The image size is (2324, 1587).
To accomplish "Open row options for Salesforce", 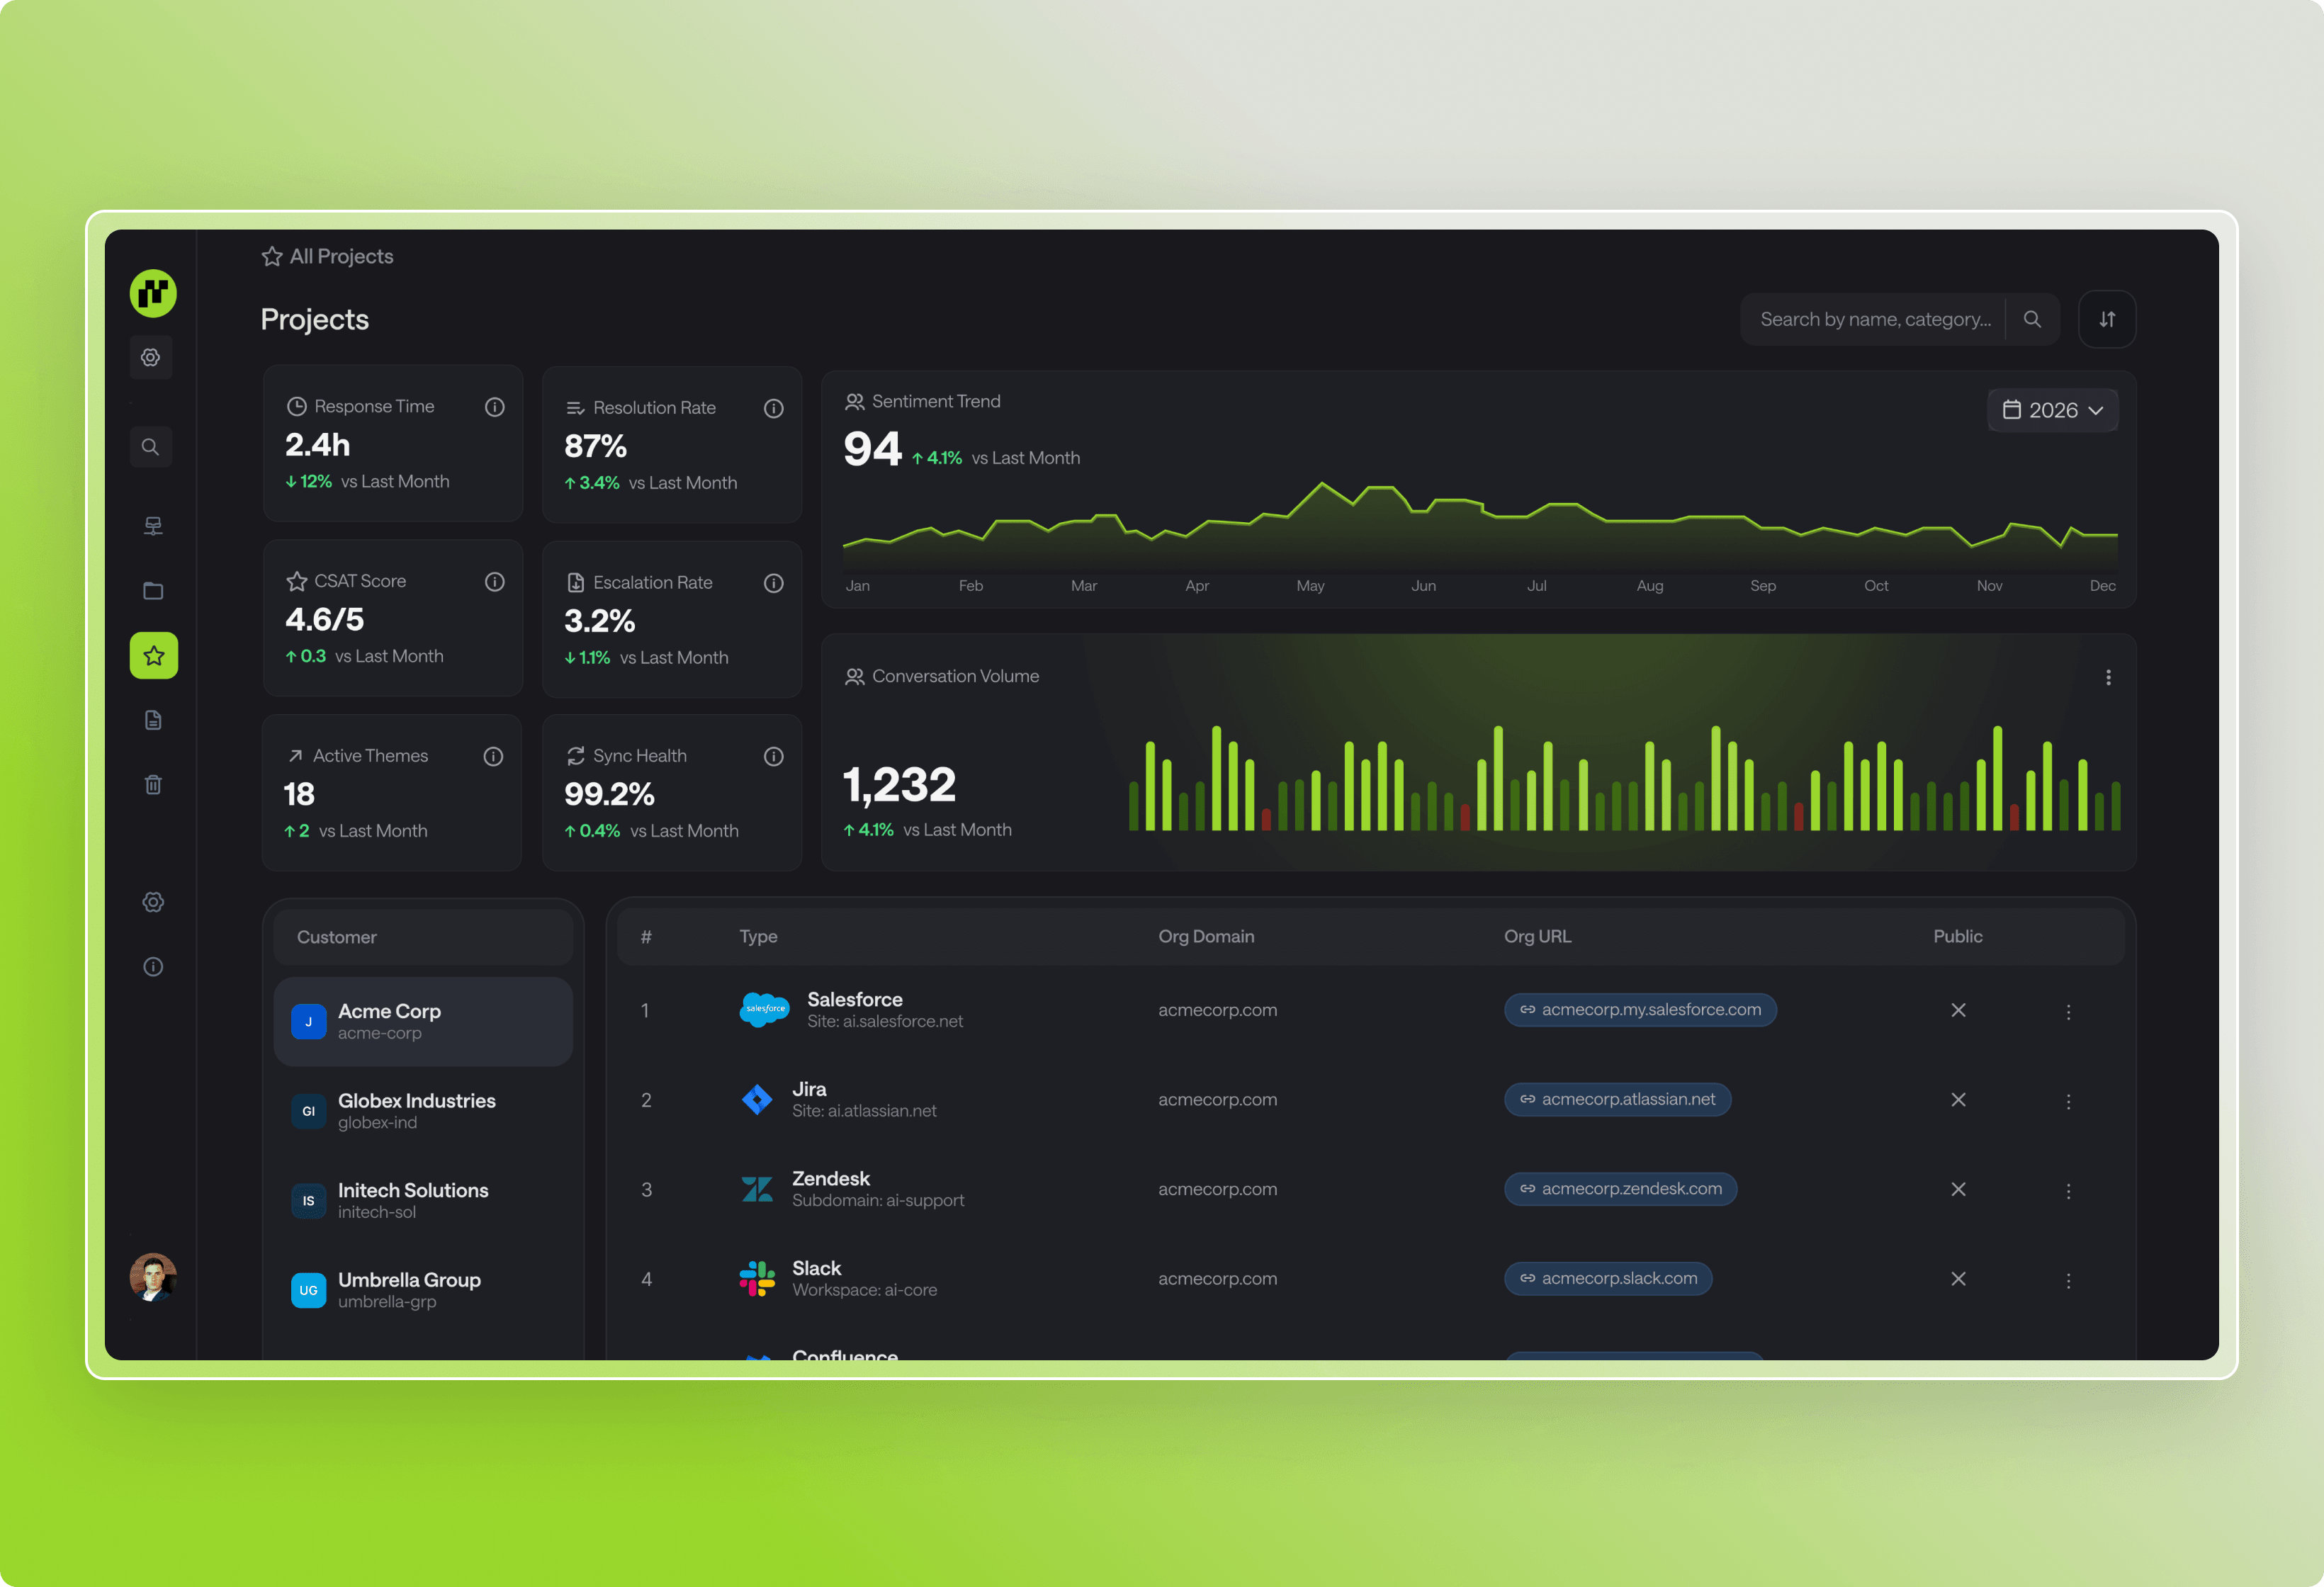I will (x=2069, y=1012).
